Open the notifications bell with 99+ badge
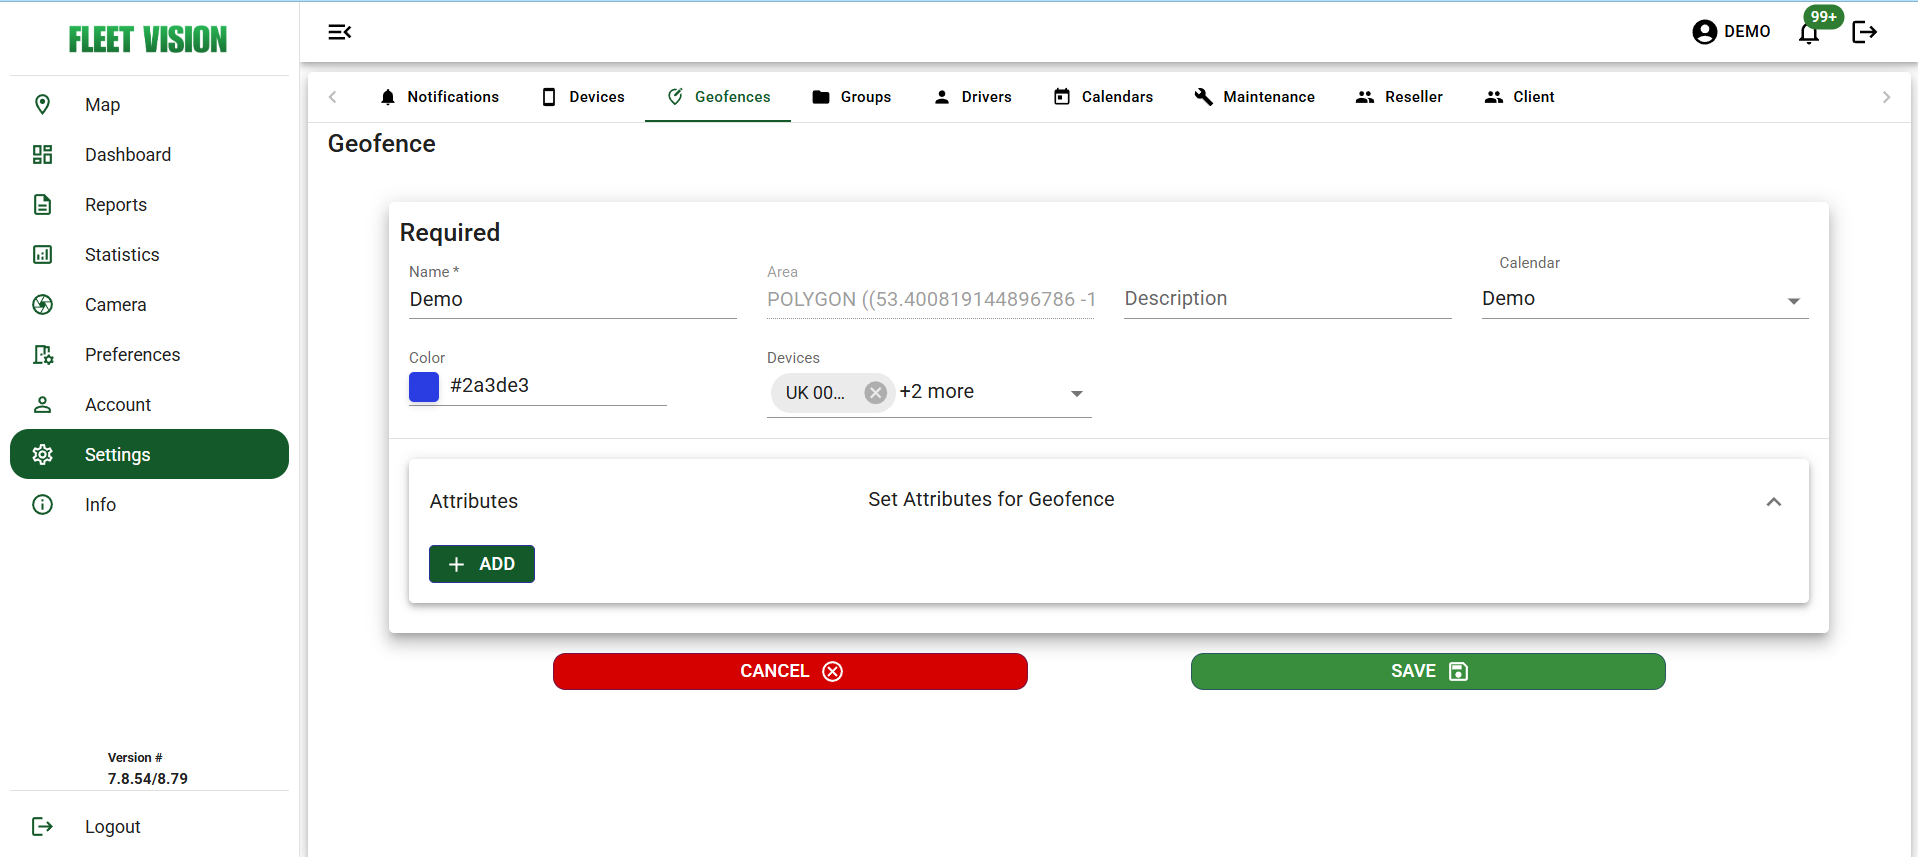1918x857 pixels. (x=1809, y=33)
